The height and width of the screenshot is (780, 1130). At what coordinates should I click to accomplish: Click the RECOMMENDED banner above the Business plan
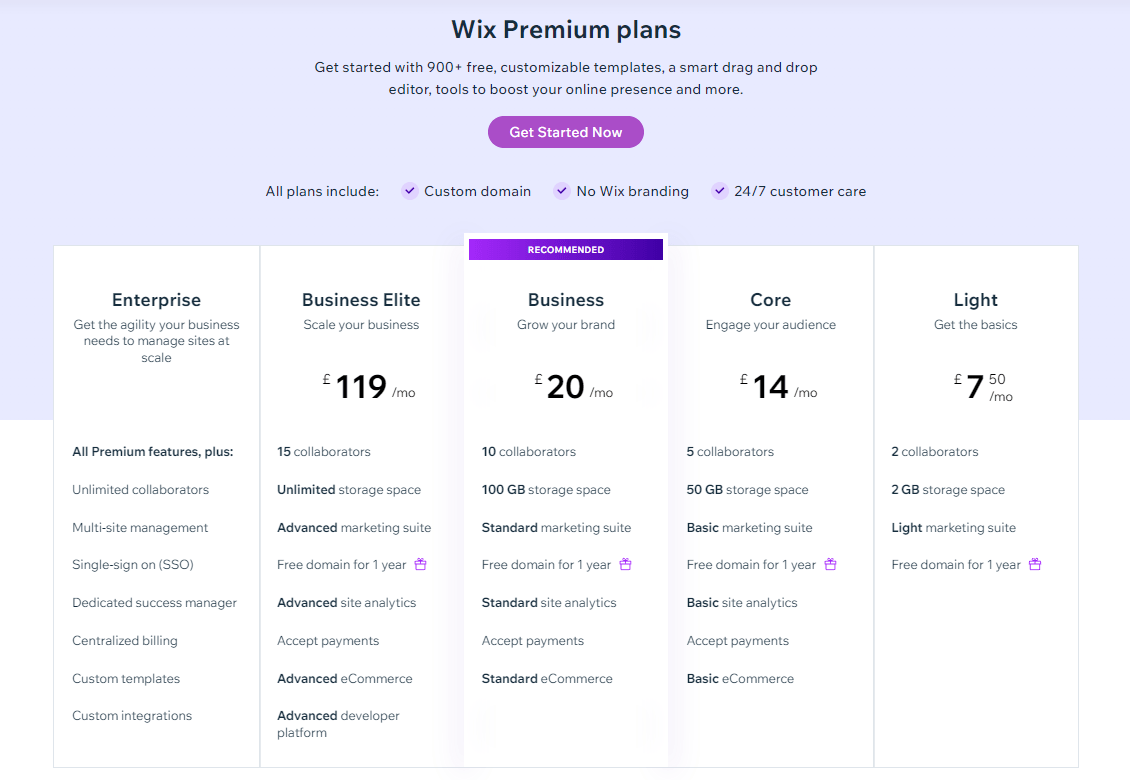(565, 249)
